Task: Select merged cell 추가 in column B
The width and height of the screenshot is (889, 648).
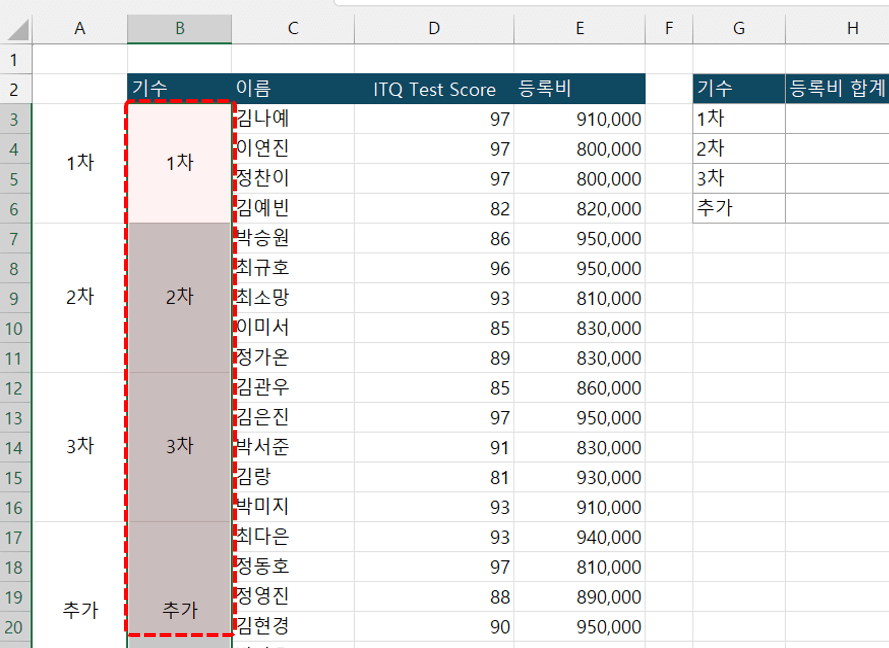Action: pos(180,585)
